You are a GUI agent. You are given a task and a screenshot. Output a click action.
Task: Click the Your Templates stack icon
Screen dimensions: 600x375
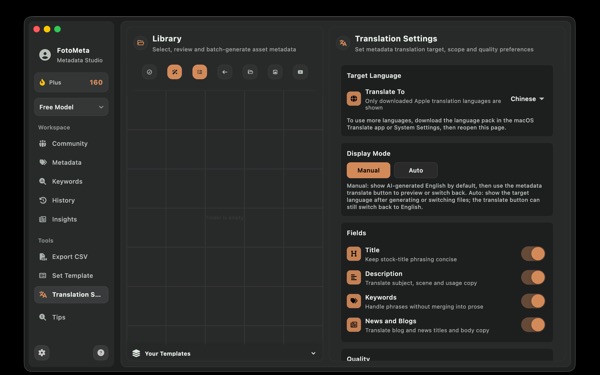pos(136,353)
